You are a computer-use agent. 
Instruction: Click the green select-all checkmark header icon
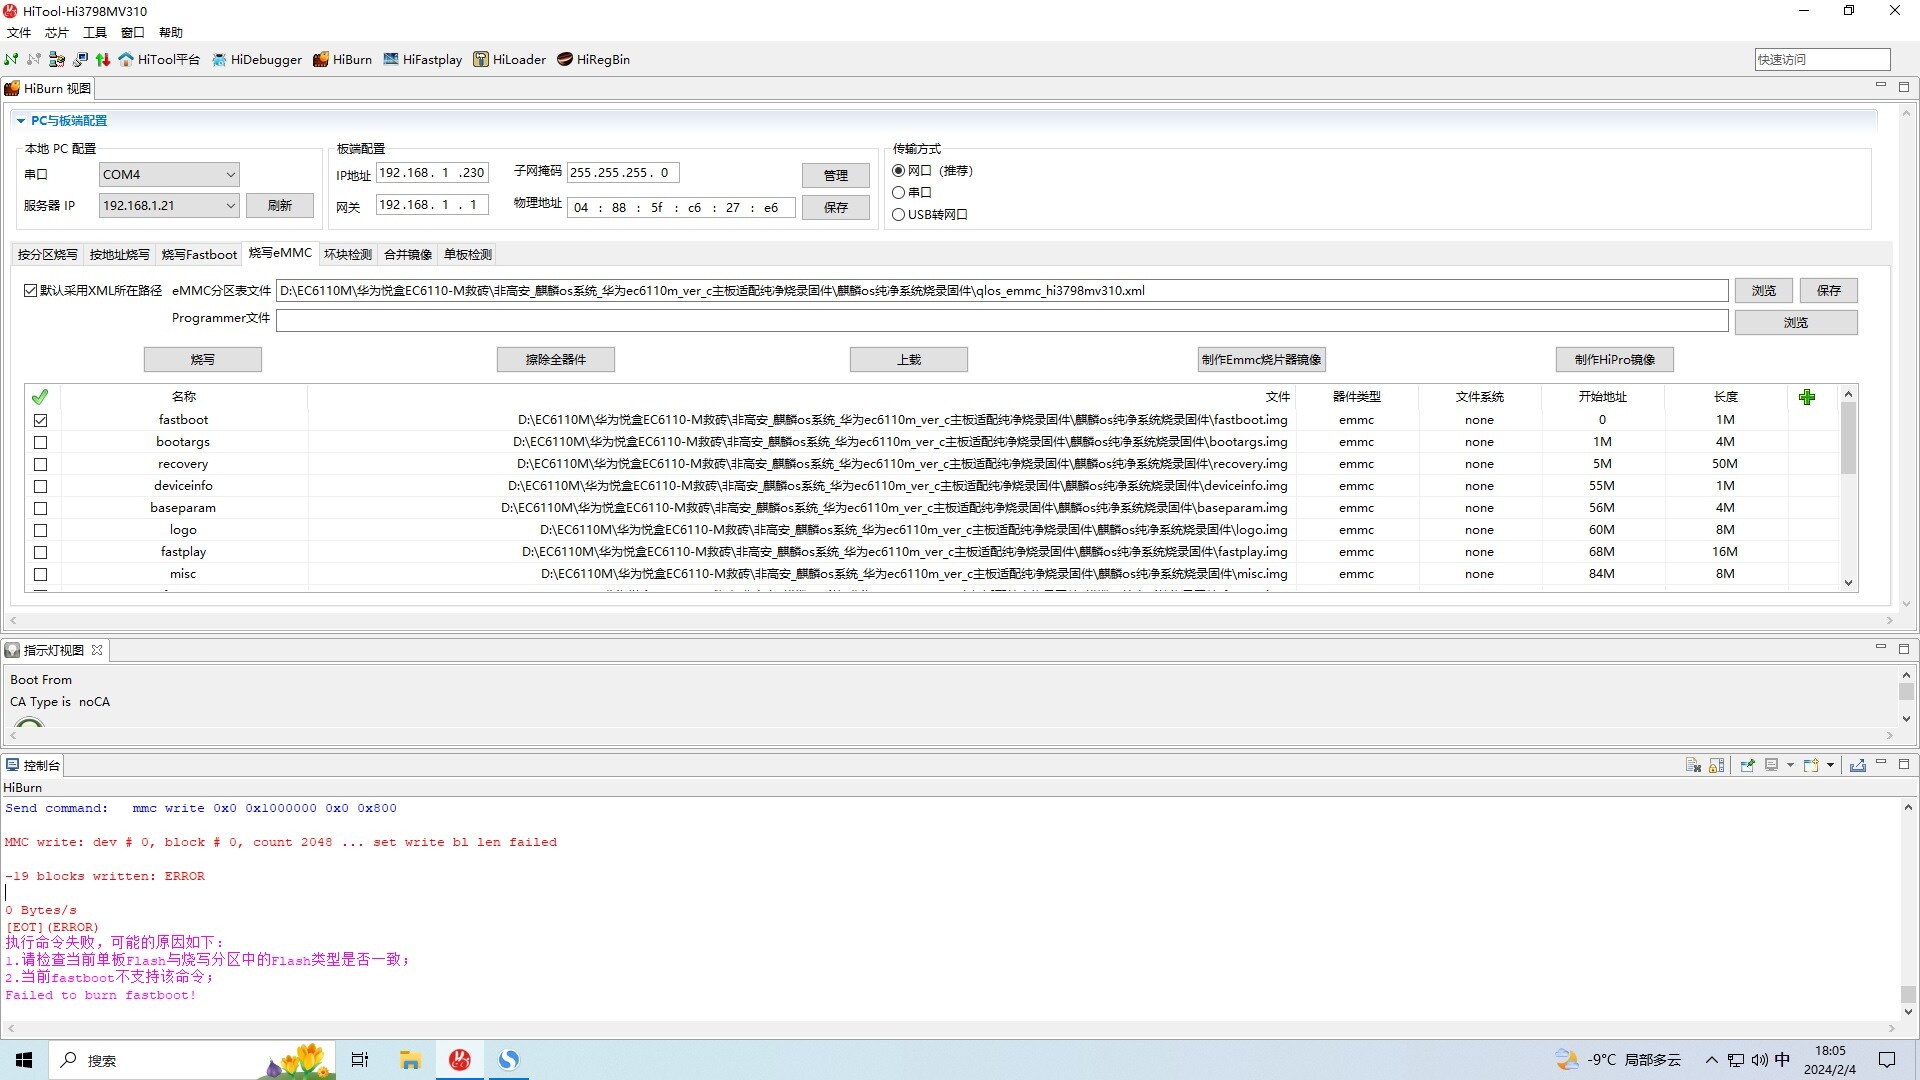[x=40, y=397]
